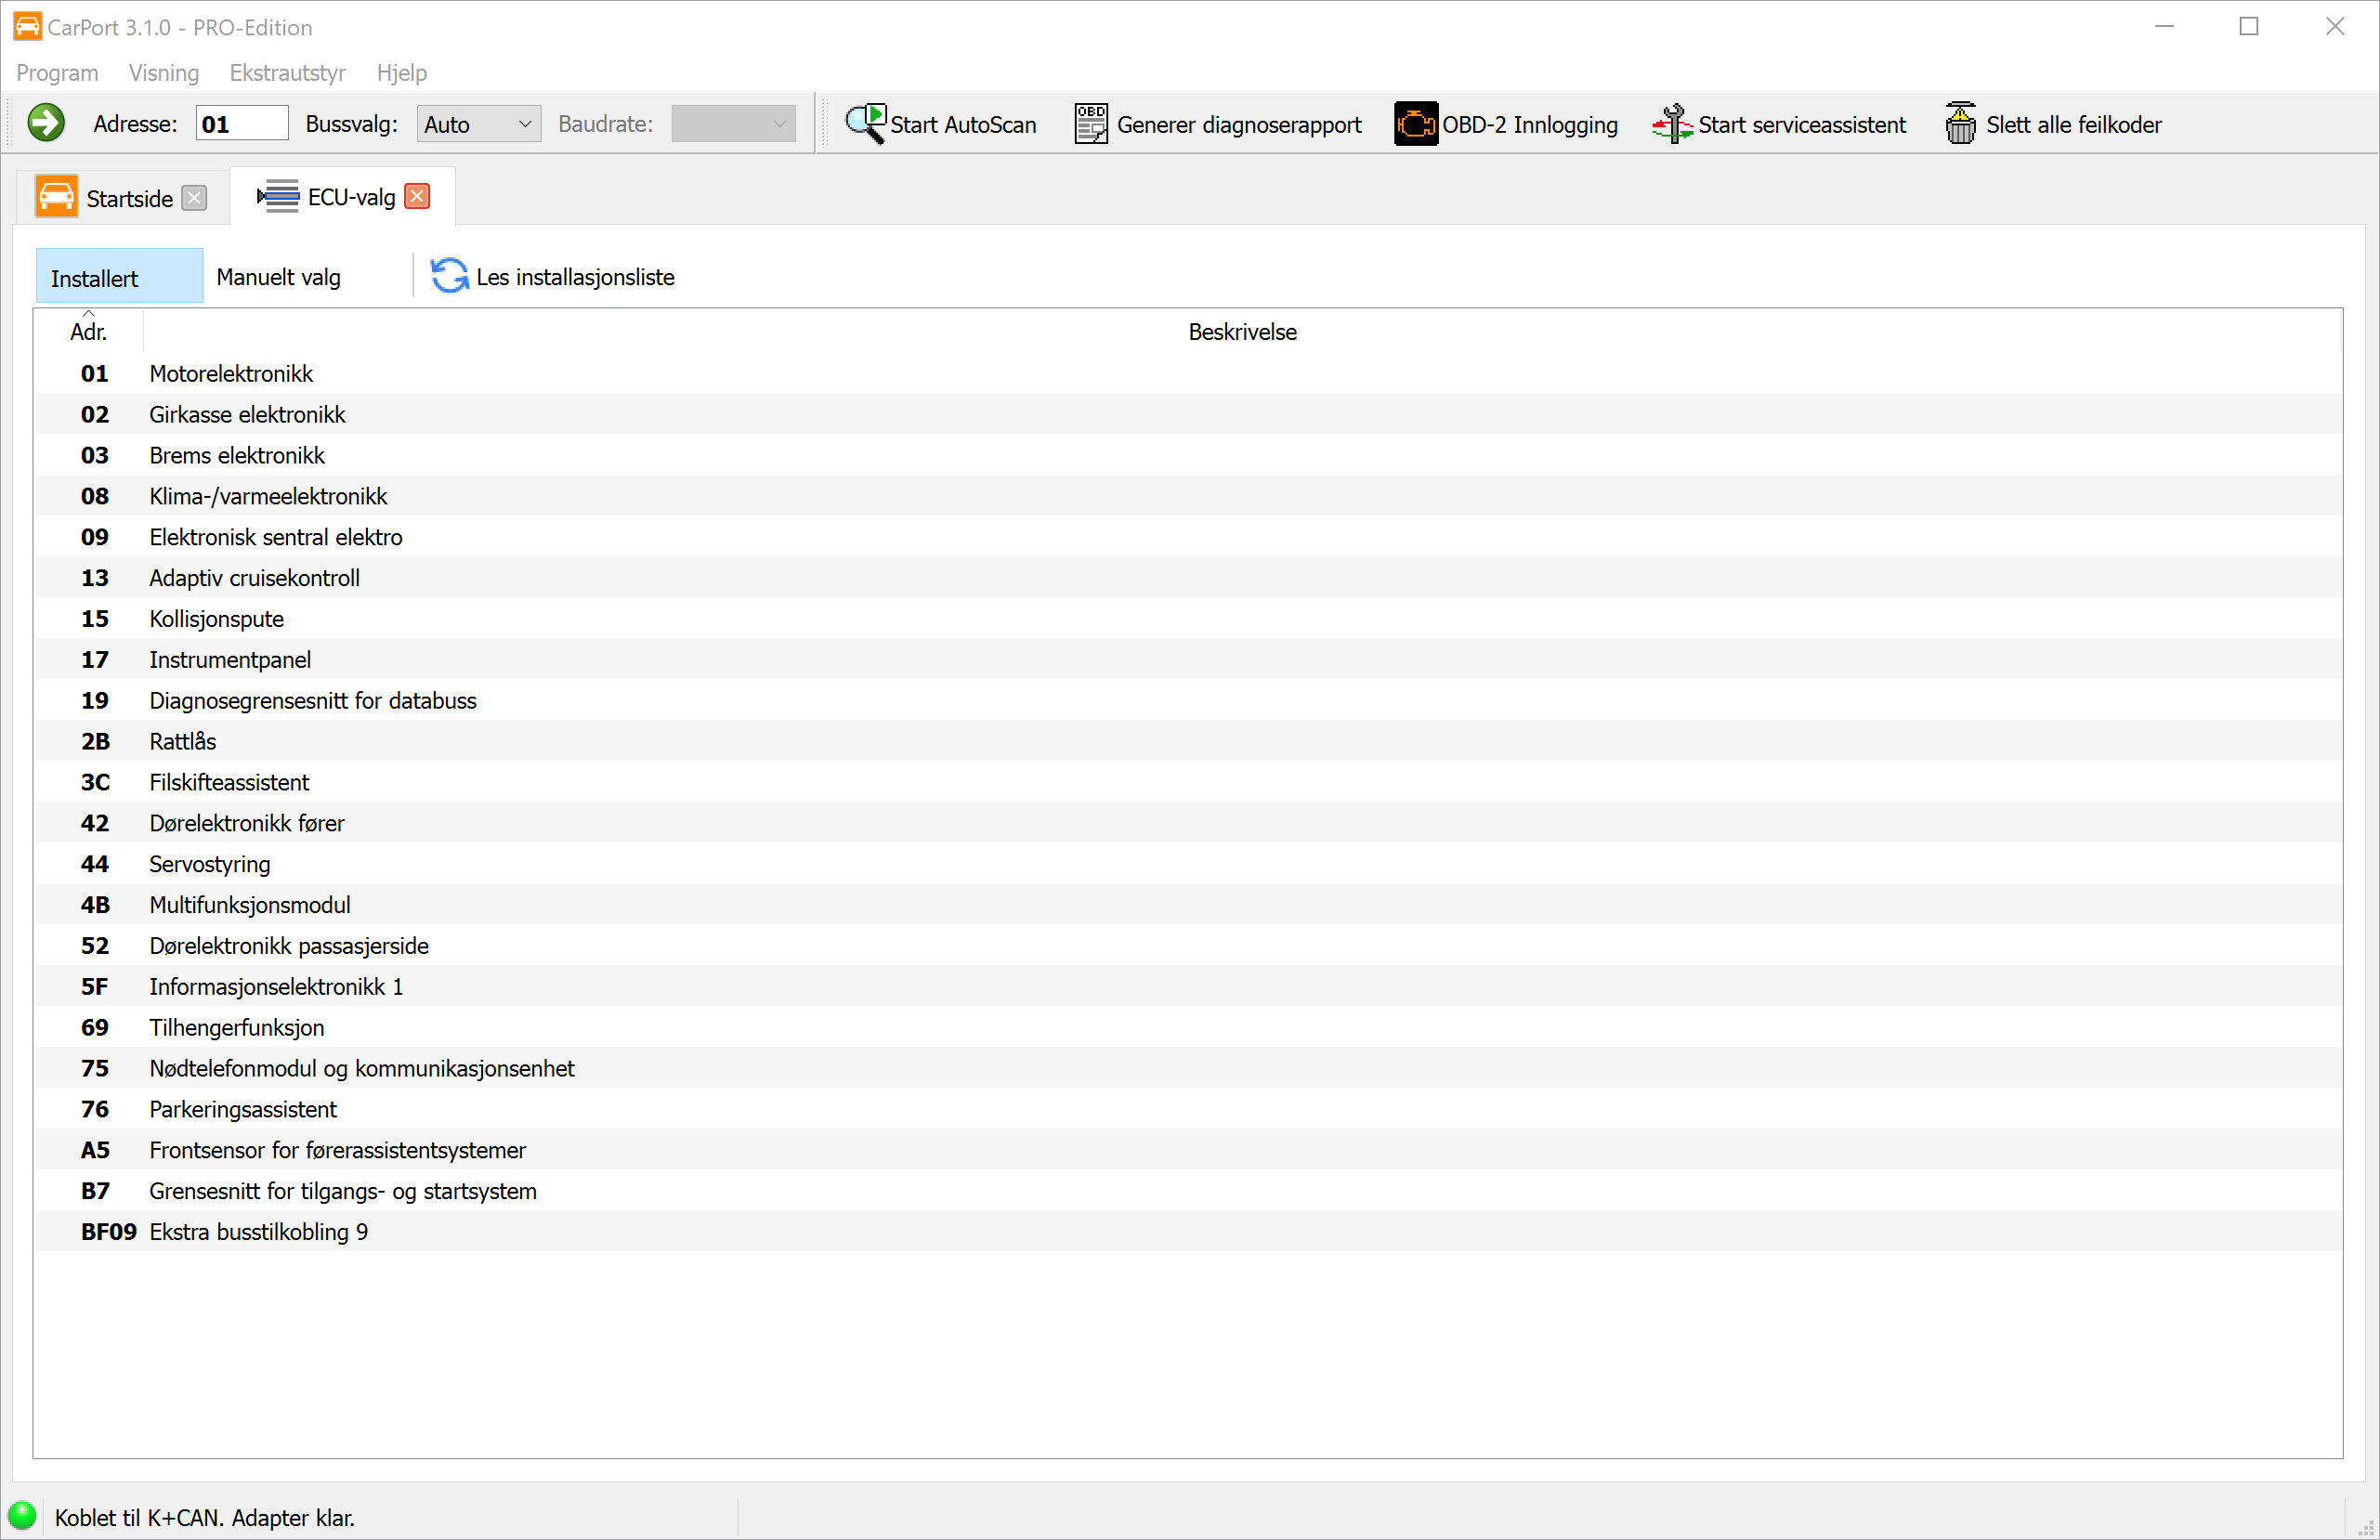
Task: Close the Startside tab
Action: (x=195, y=197)
